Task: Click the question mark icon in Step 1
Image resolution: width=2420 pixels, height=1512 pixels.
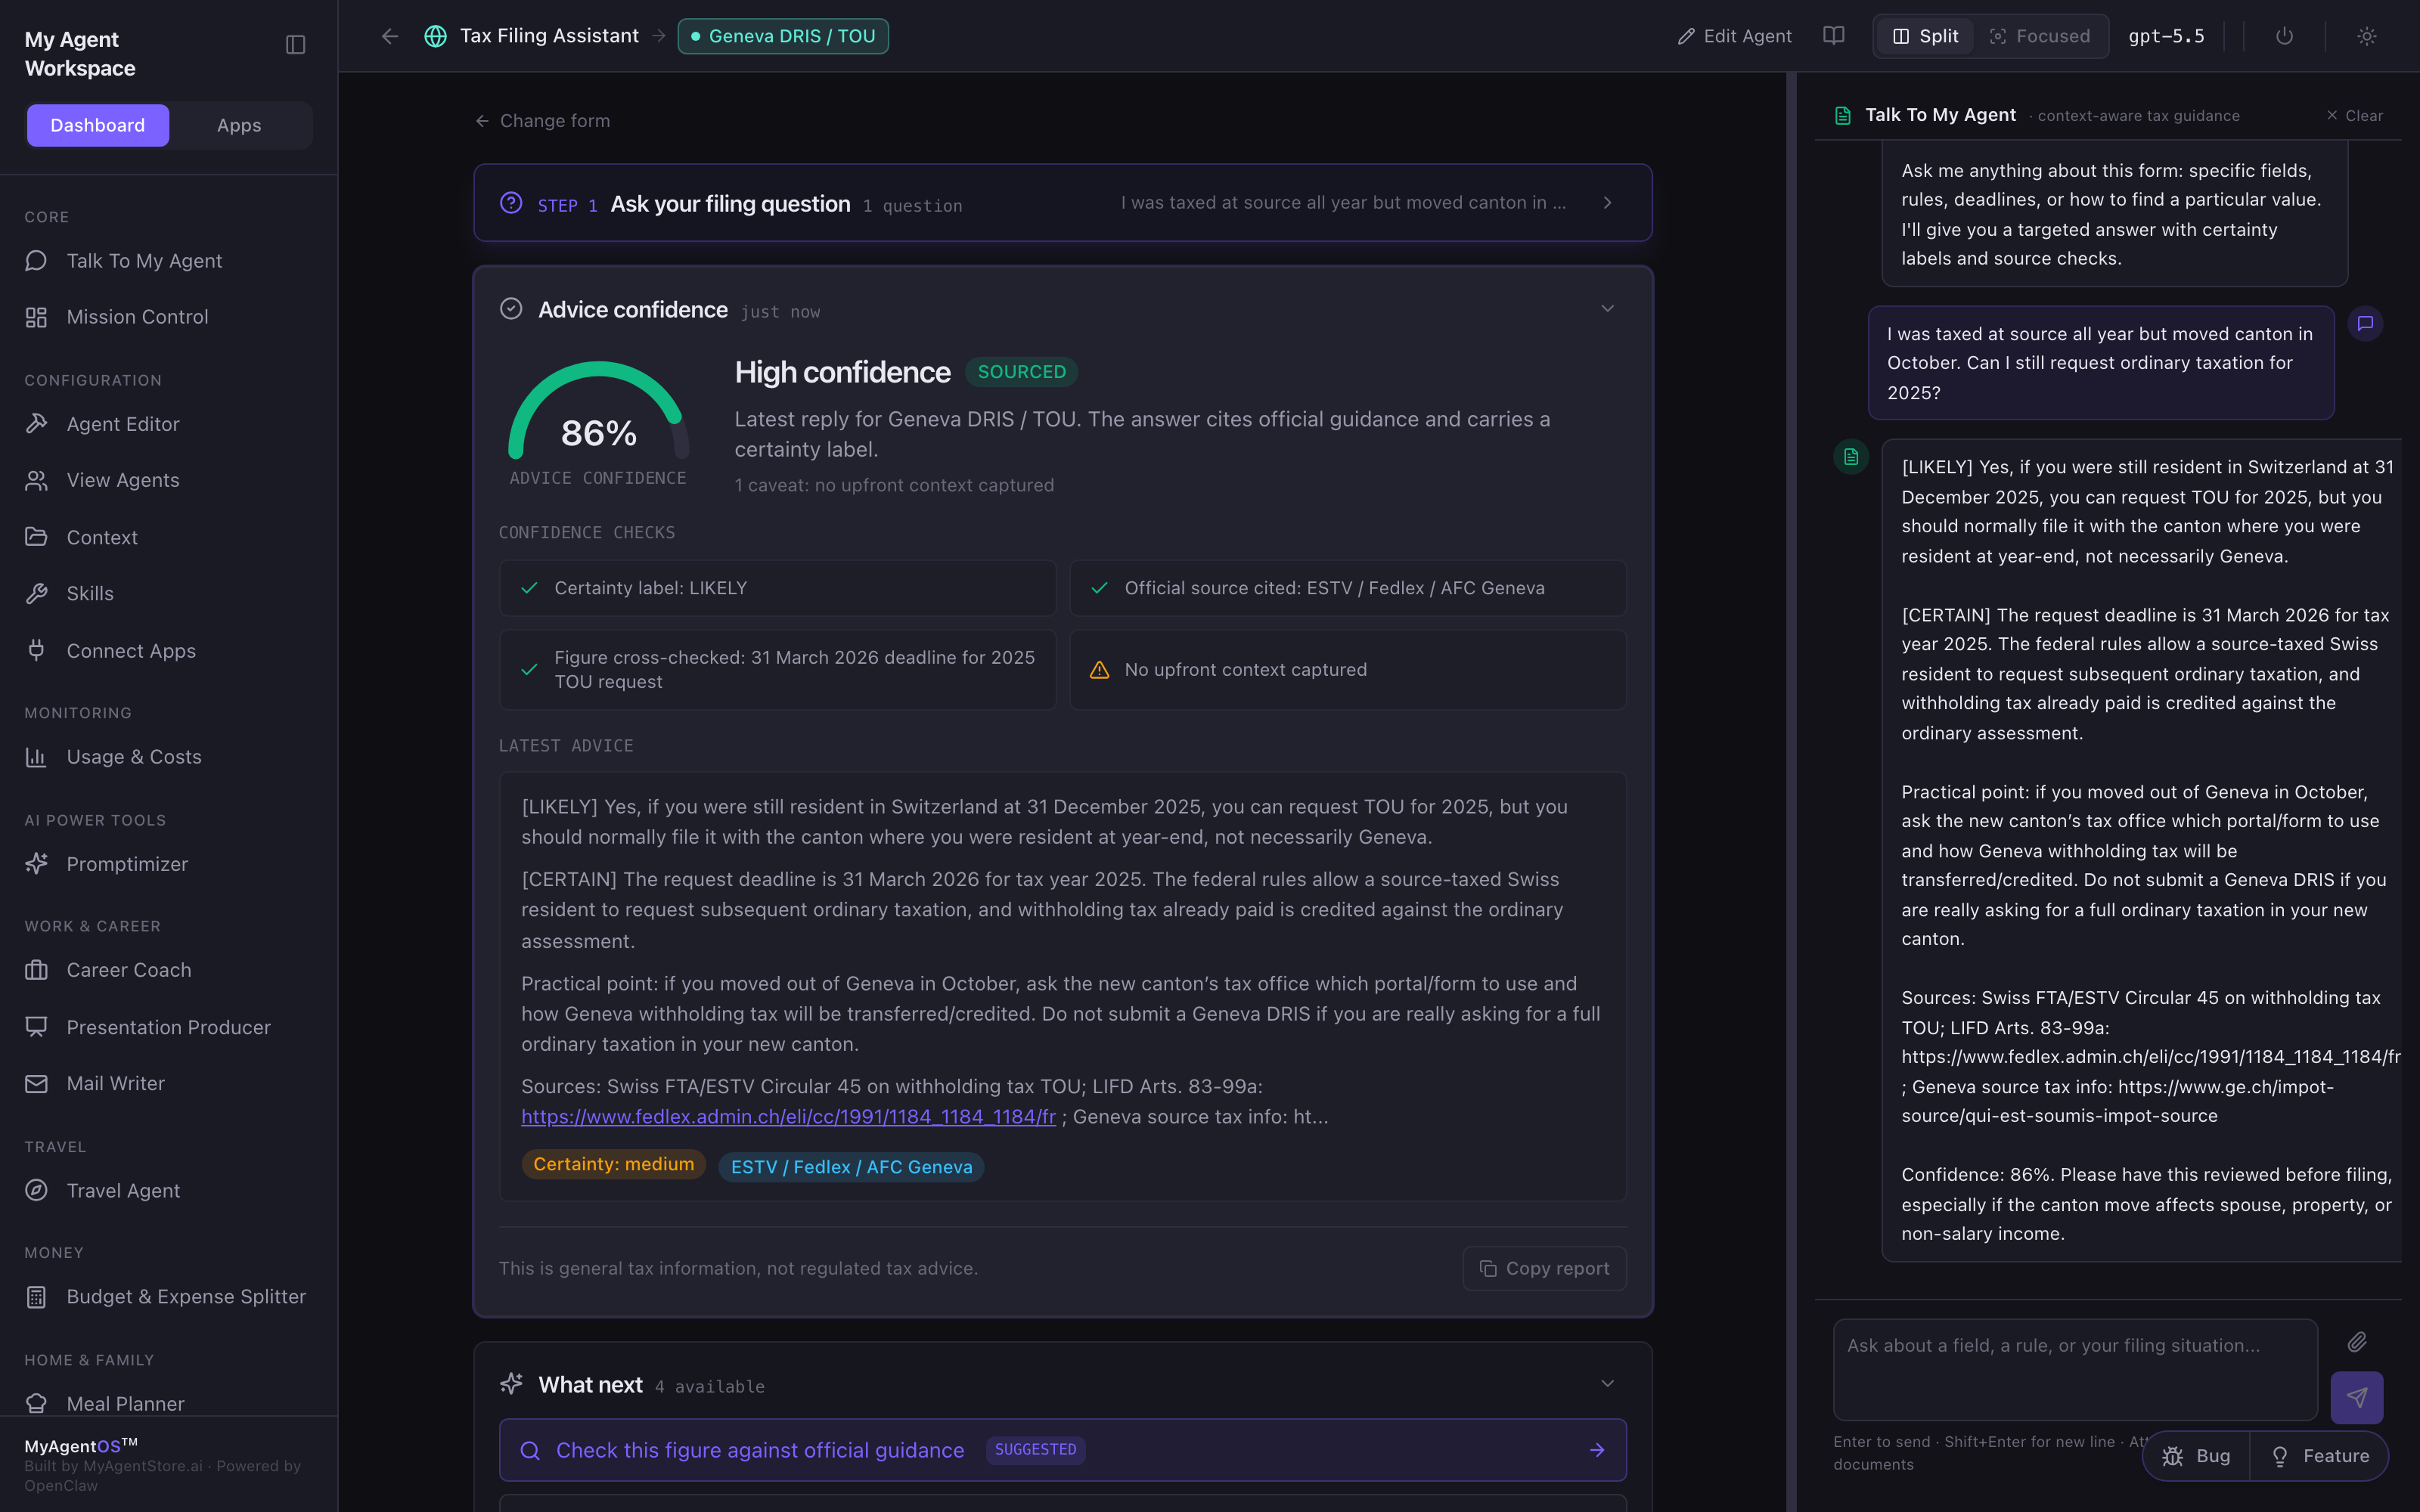Action: pyautogui.click(x=511, y=203)
